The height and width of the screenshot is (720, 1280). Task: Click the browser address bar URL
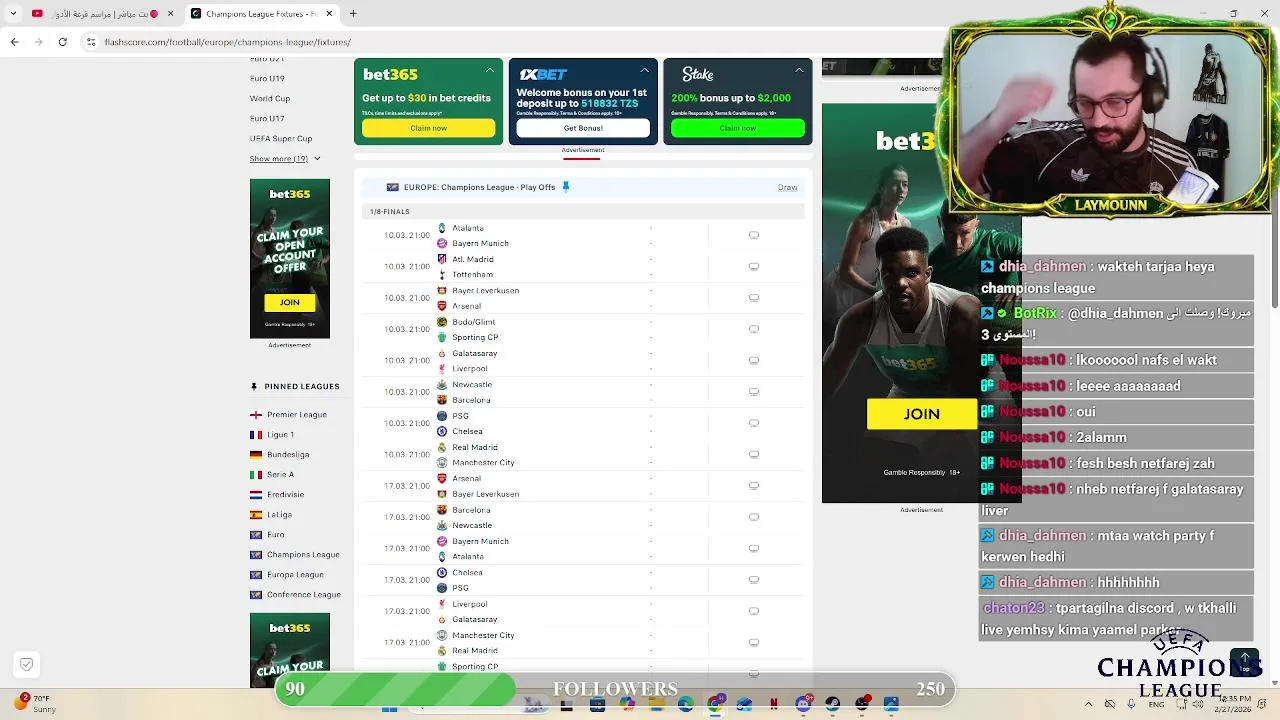228,42
